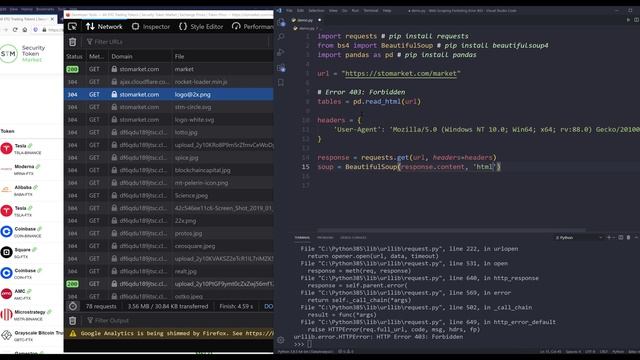Open the Python terminal selector dropdown
The image size is (640, 360).
click(x=579, y=238)
